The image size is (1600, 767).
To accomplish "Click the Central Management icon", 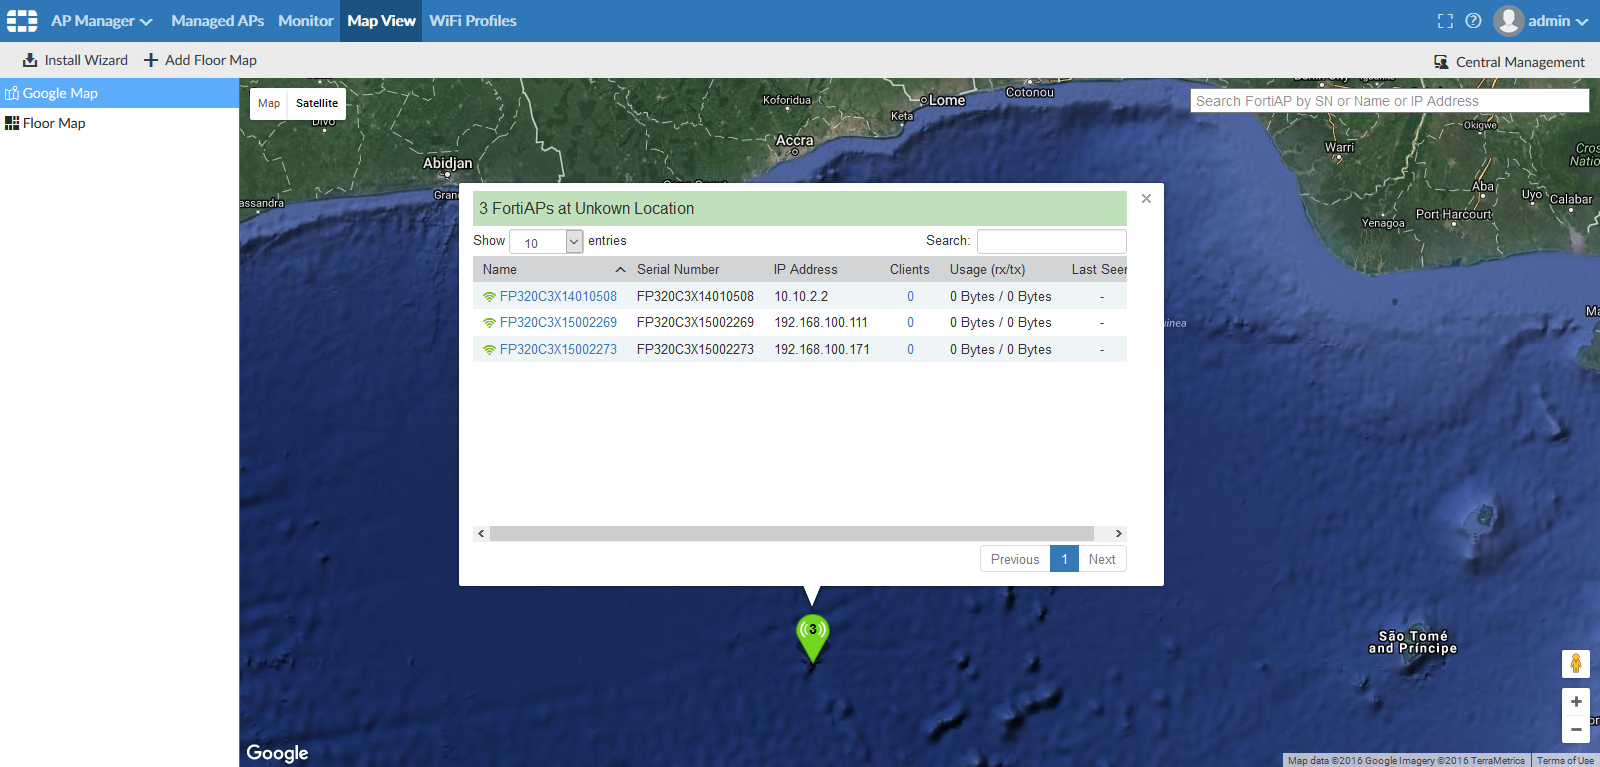I will (1441, 62).
